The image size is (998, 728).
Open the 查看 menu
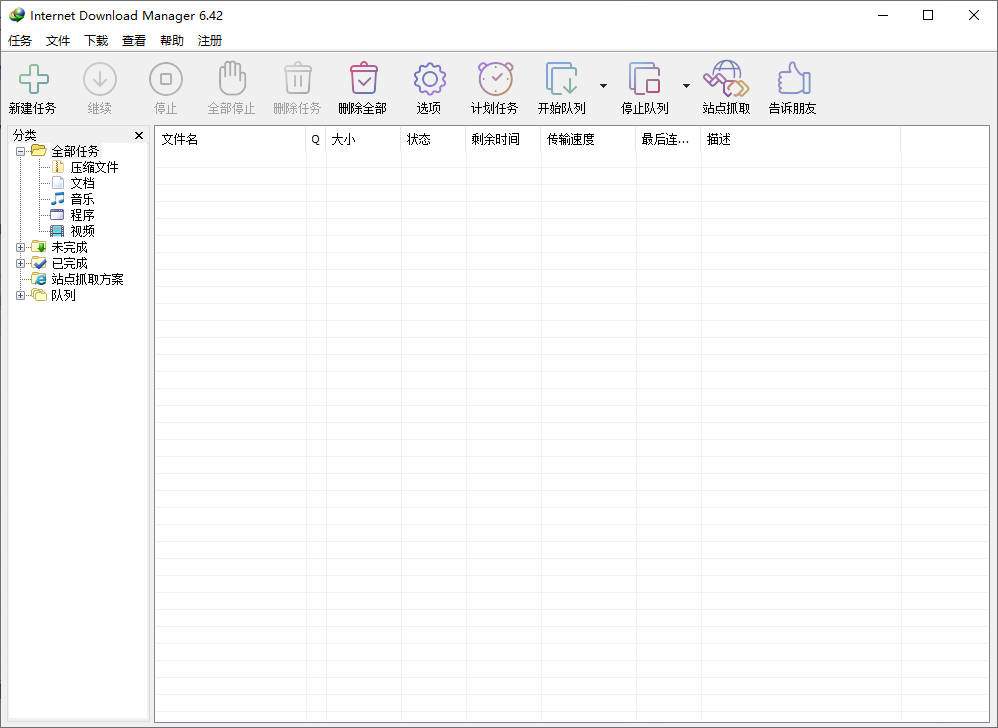(134, 41)
